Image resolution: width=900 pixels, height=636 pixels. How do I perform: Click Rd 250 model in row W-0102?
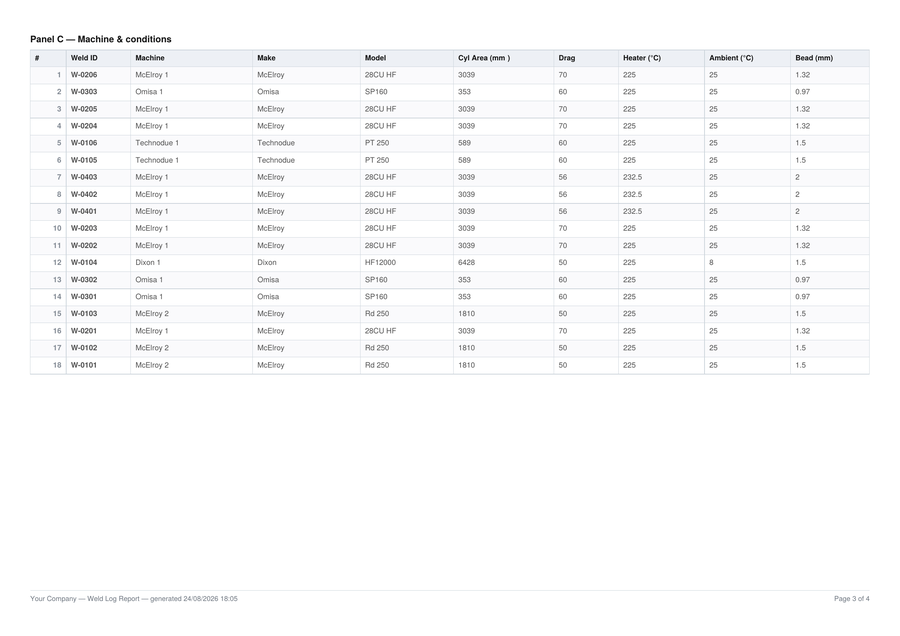[x=377, y=348]
